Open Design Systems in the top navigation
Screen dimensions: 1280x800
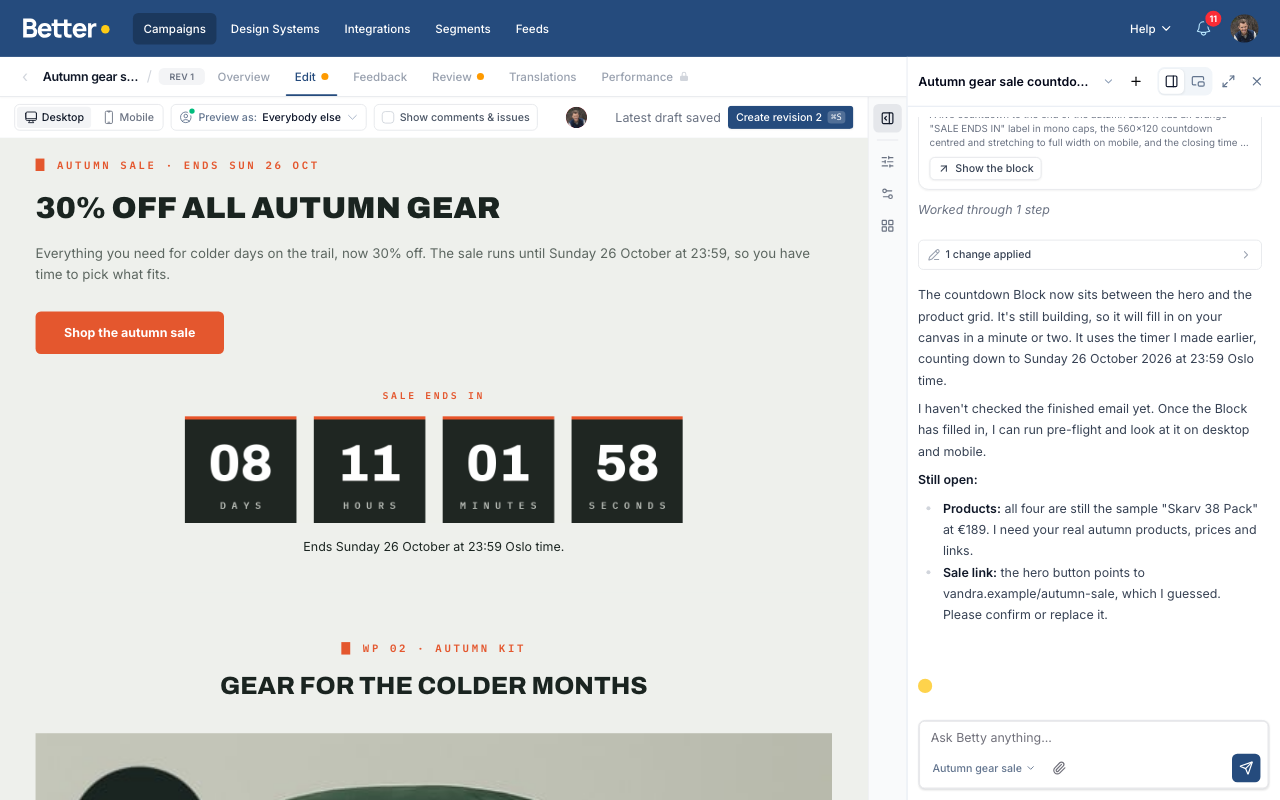pos(275,29)
